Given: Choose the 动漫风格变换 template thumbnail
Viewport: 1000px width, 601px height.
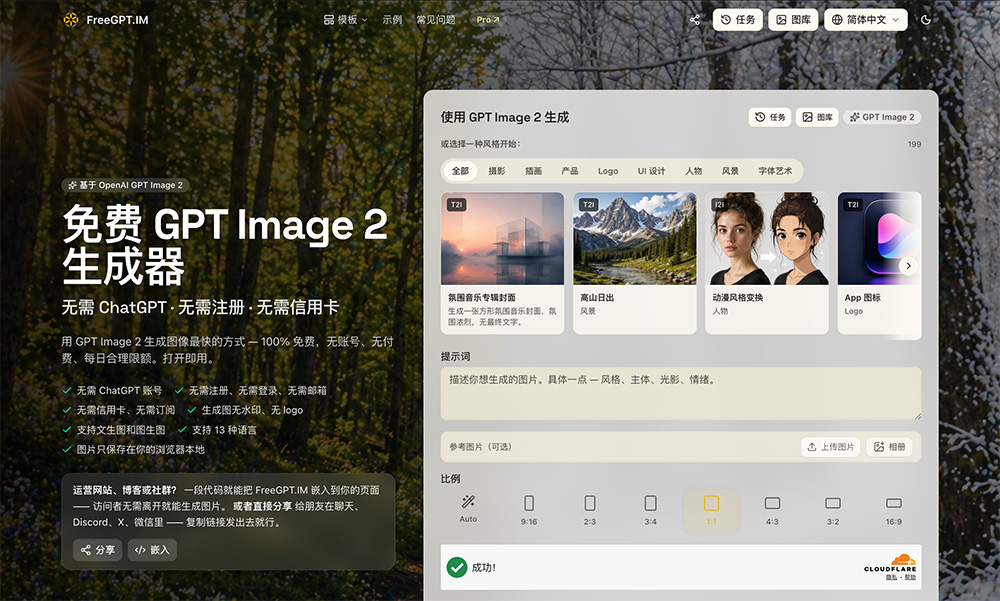Looking at the screenshot, I should pos(767,239).
